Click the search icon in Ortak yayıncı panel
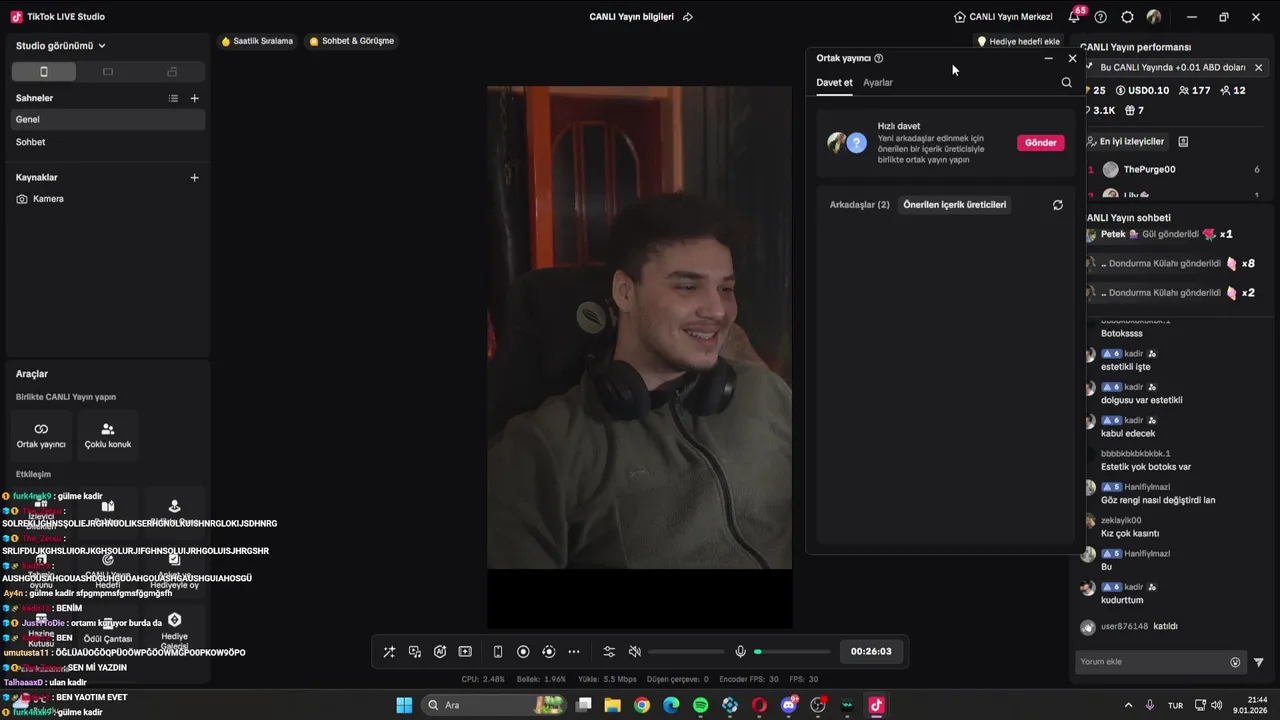 coord(1066,83)
